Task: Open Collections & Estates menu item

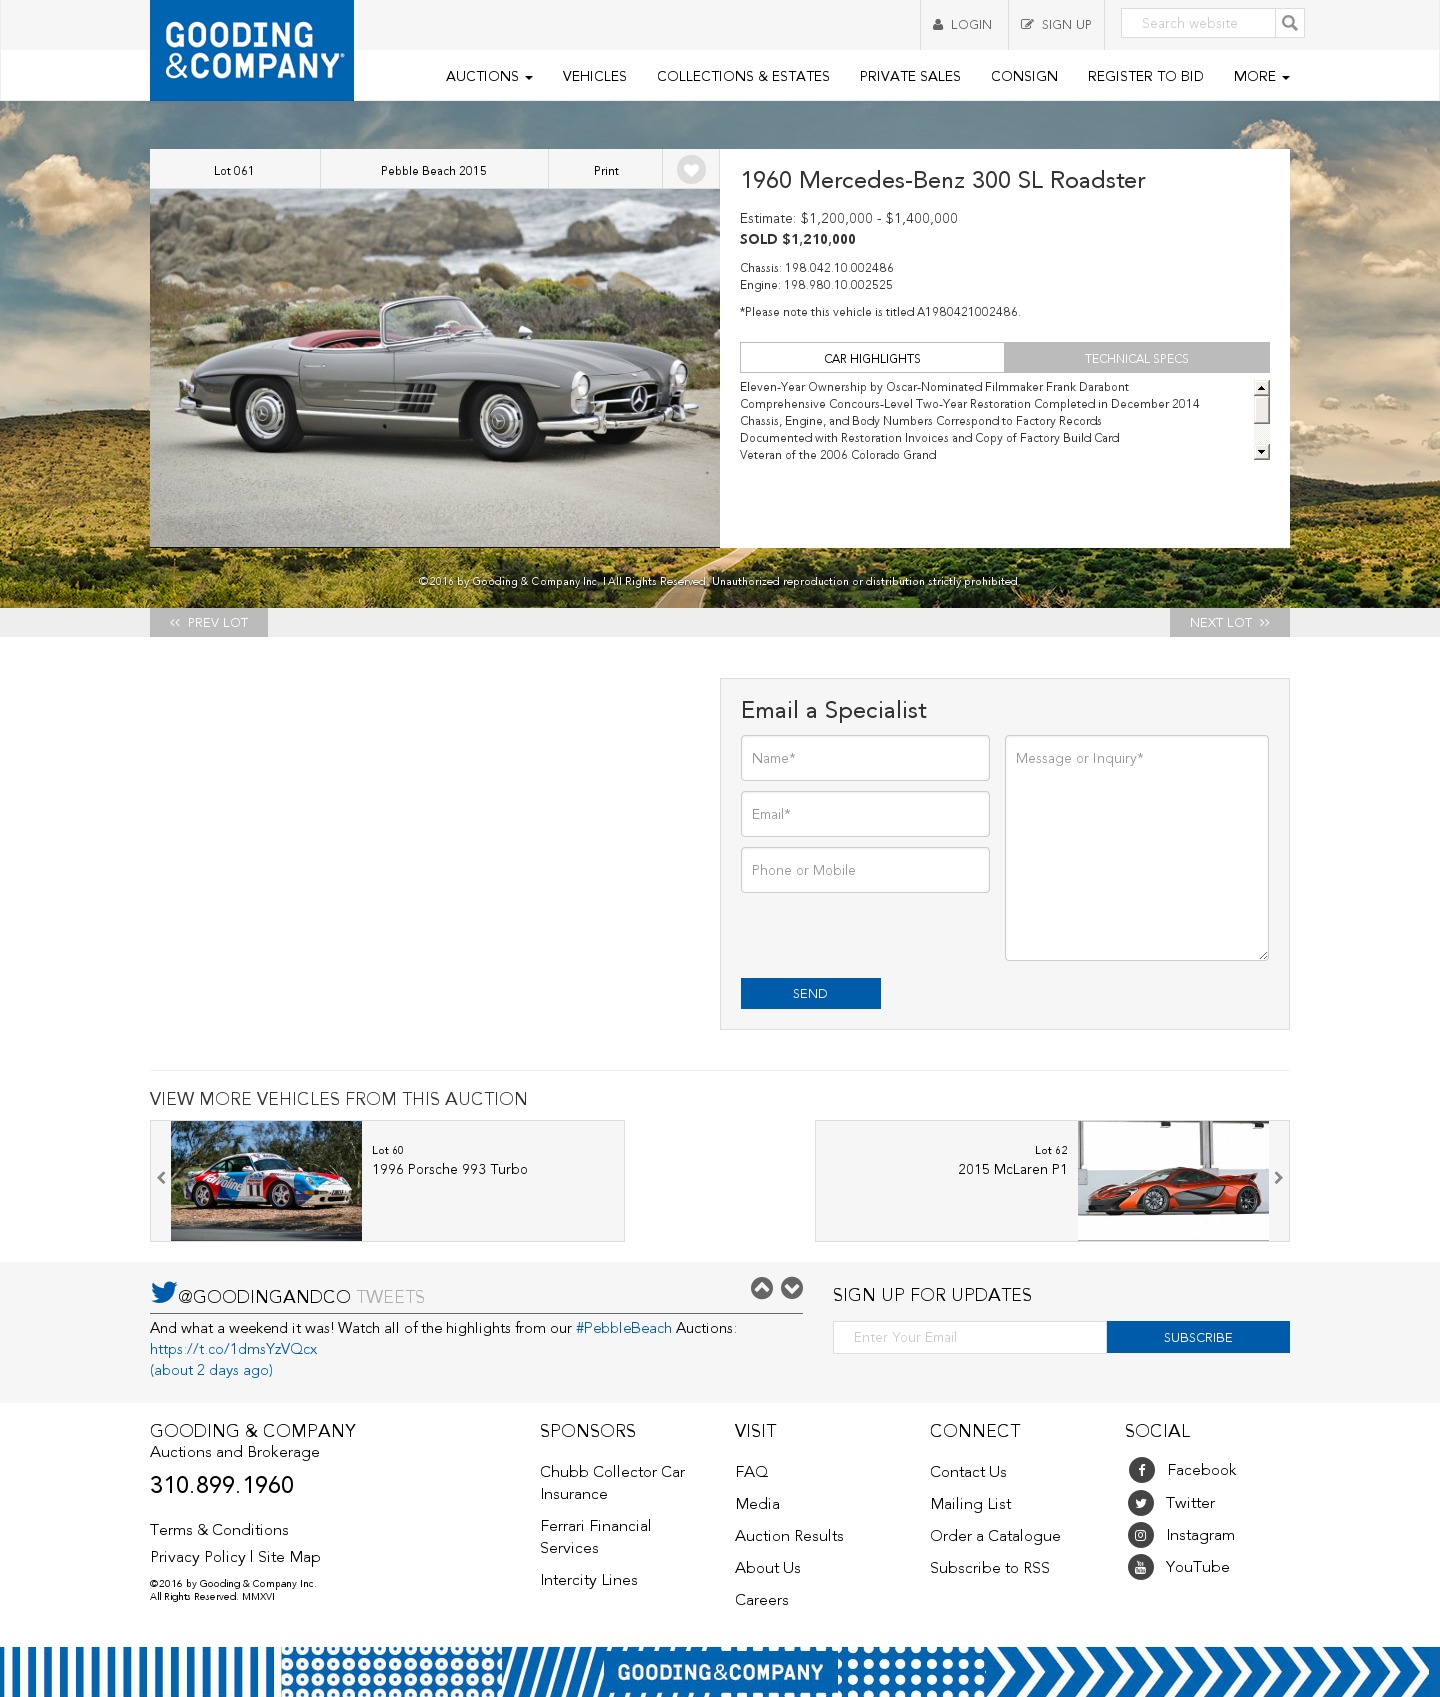Action: [743, 76]
